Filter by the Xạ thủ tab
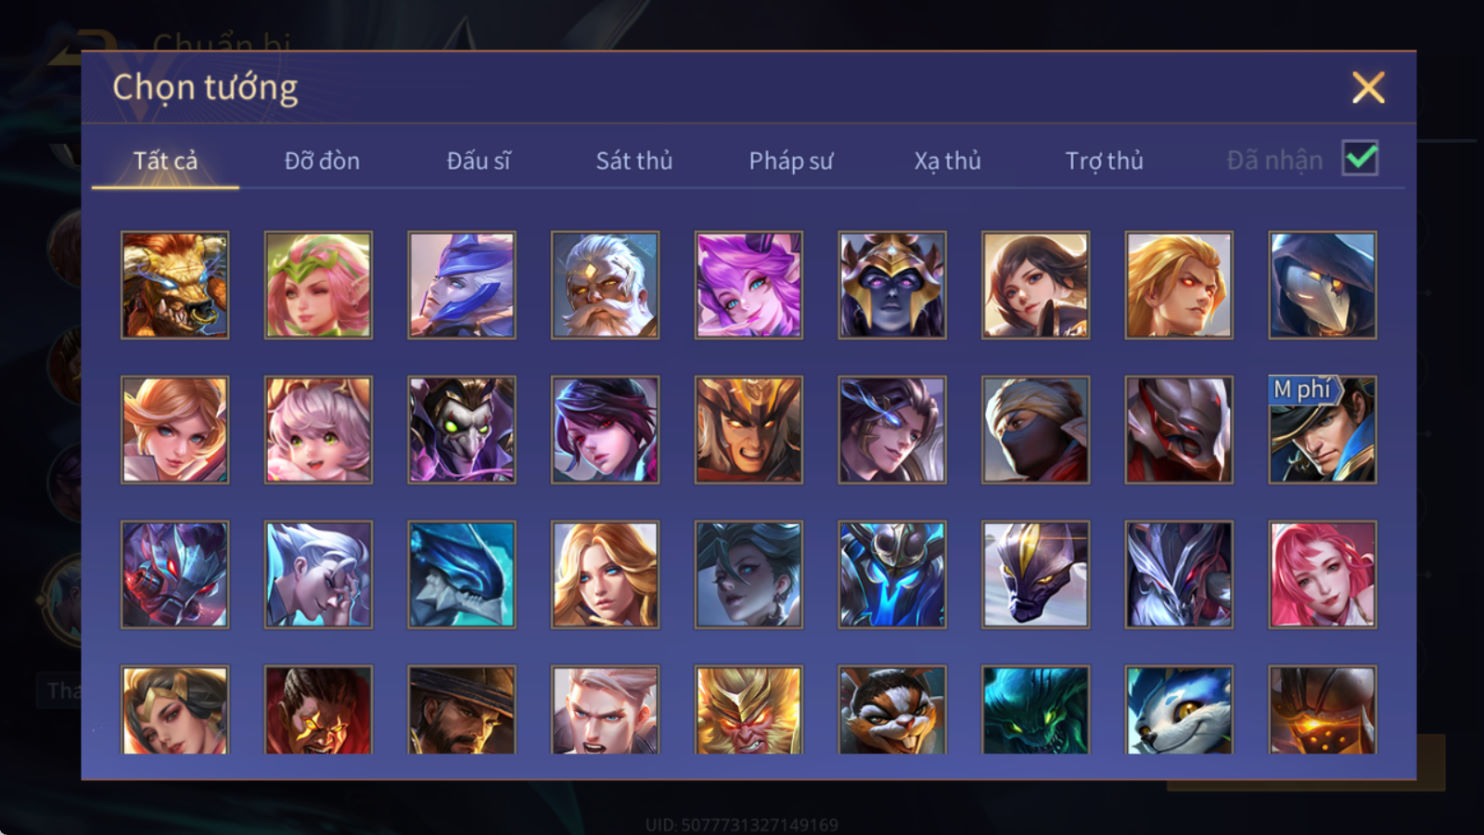The image size is (1484, 835). (947, 160)
